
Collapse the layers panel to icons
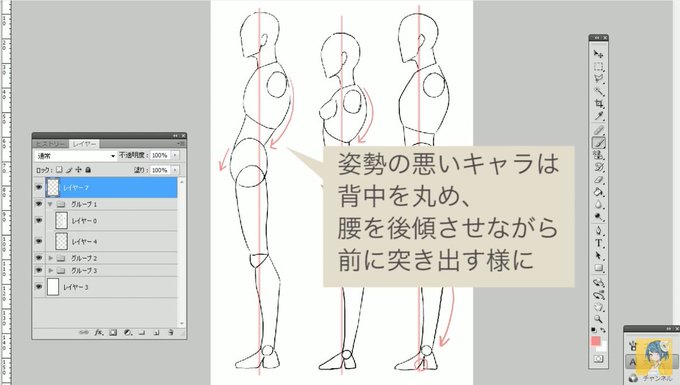click(176, 136)
